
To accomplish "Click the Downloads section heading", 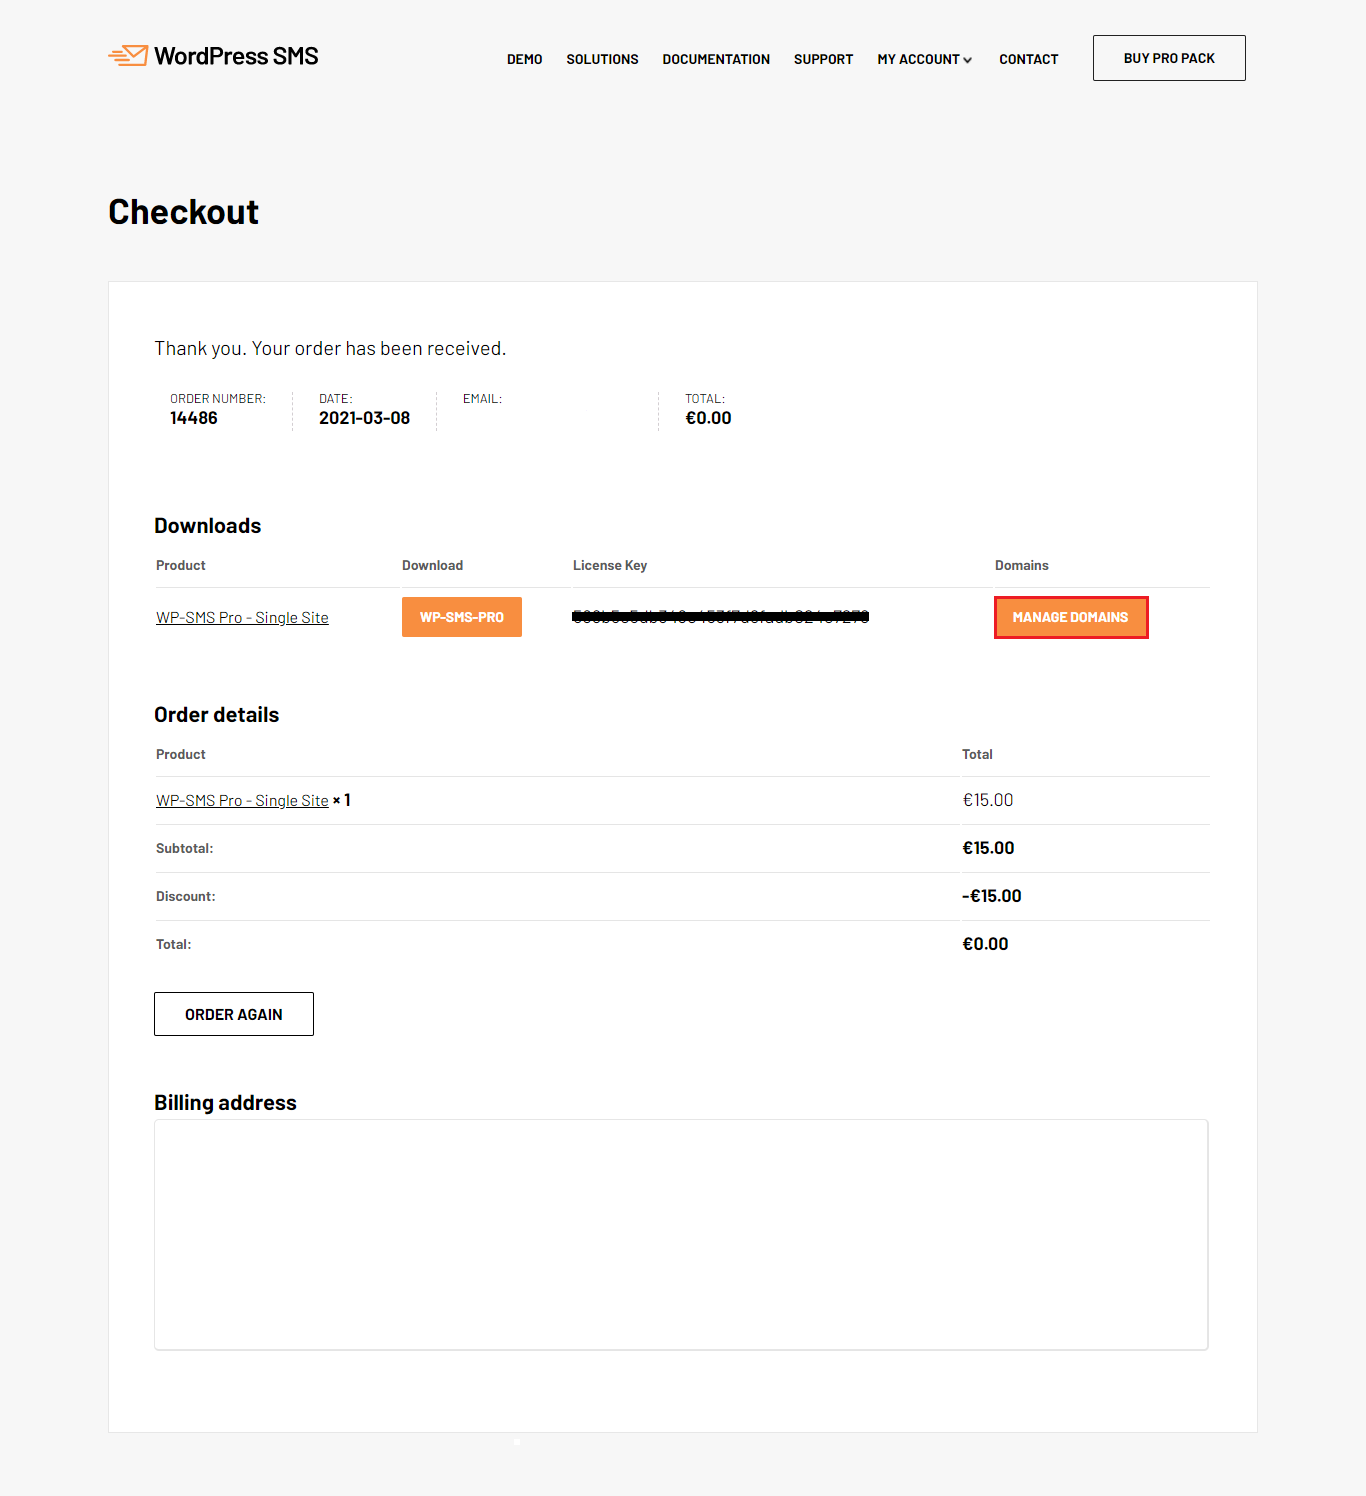I will [x=207, y=526].
